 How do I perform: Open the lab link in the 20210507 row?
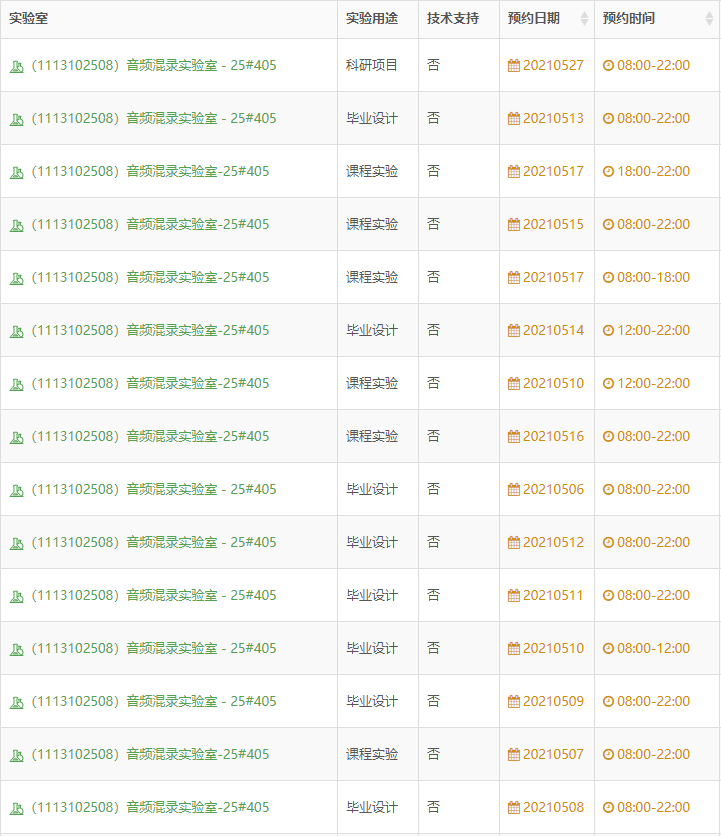tap(150, 754)
